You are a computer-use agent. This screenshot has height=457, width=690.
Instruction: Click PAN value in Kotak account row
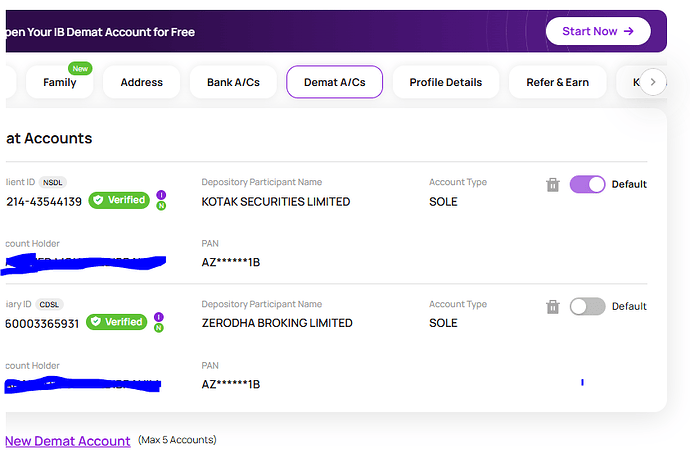(231, 263)
